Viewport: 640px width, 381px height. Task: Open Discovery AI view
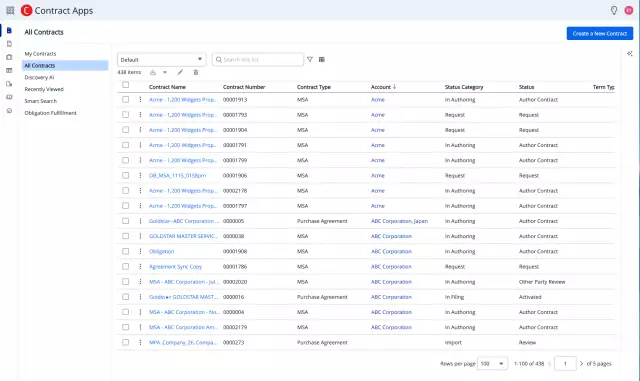pos(39,77)
